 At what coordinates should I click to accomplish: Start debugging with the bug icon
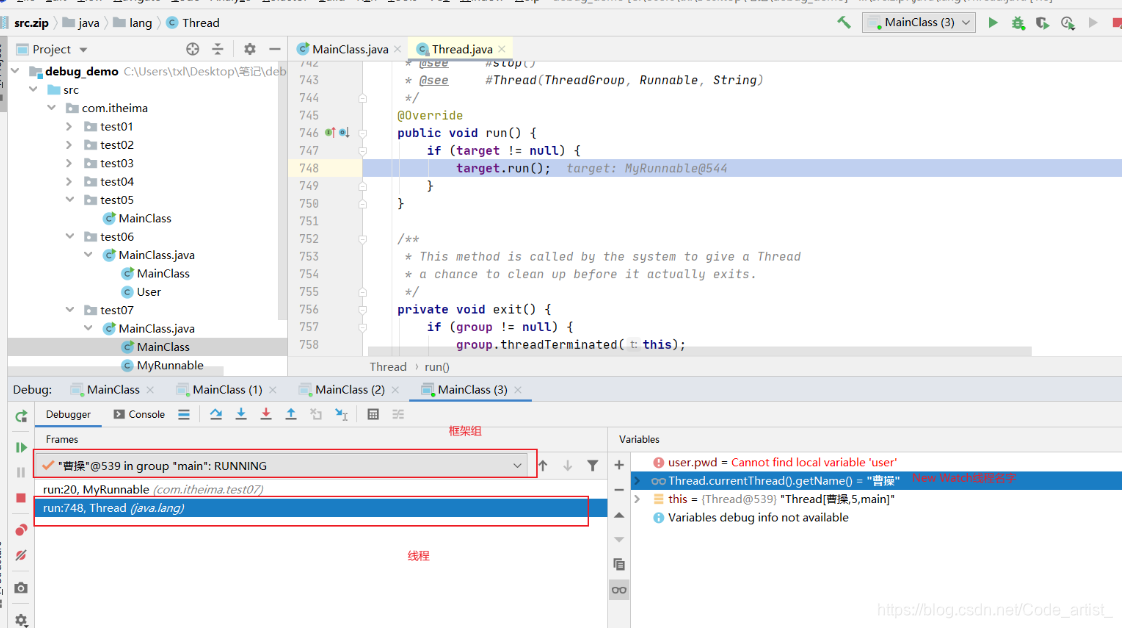pyautogui.click(x=1018, y=23)
